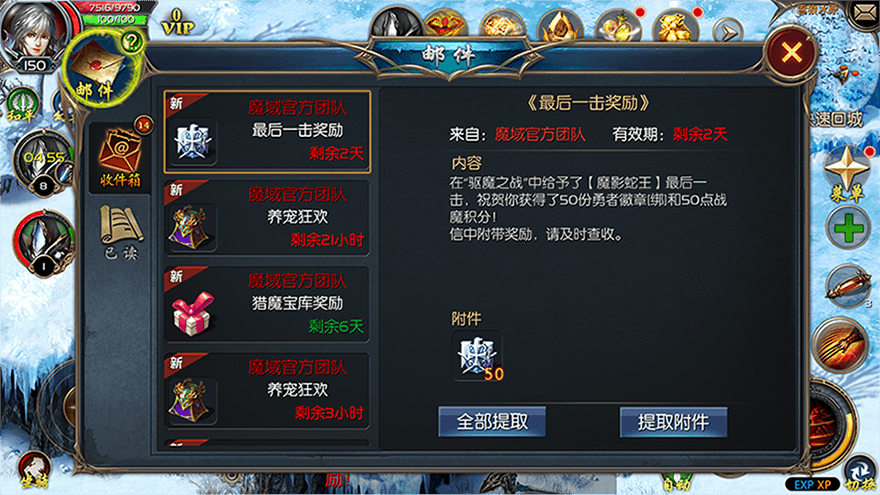Click the green plus icon on right side

(849, 228)
